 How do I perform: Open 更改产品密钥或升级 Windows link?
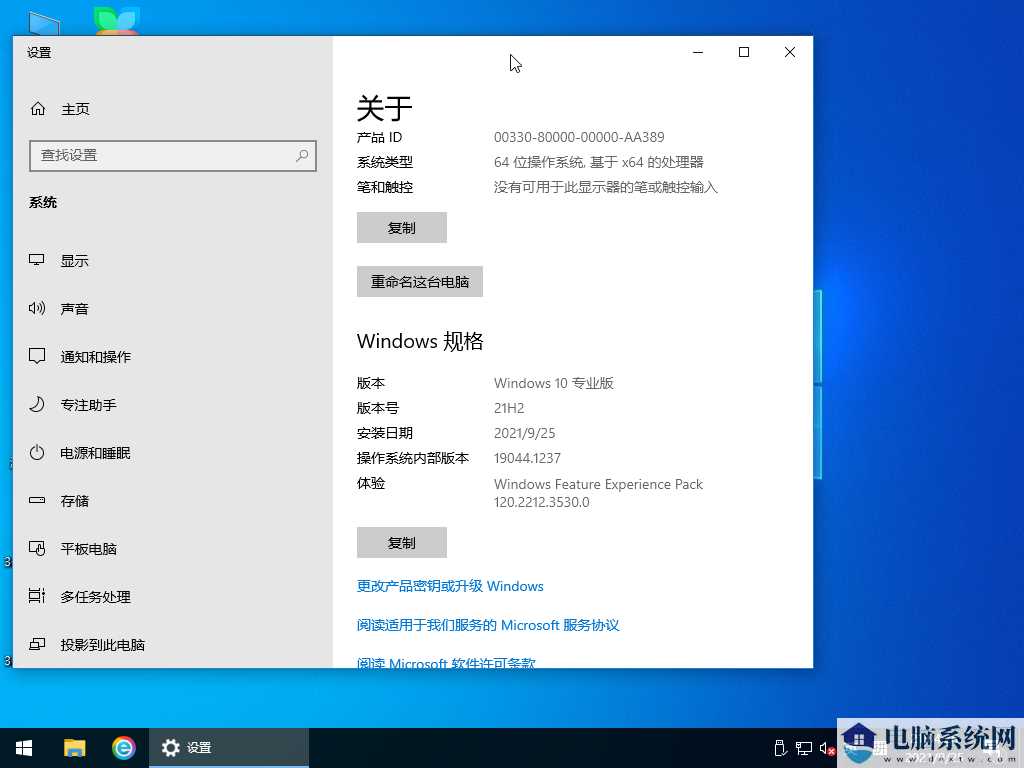[x=450, y=586]
